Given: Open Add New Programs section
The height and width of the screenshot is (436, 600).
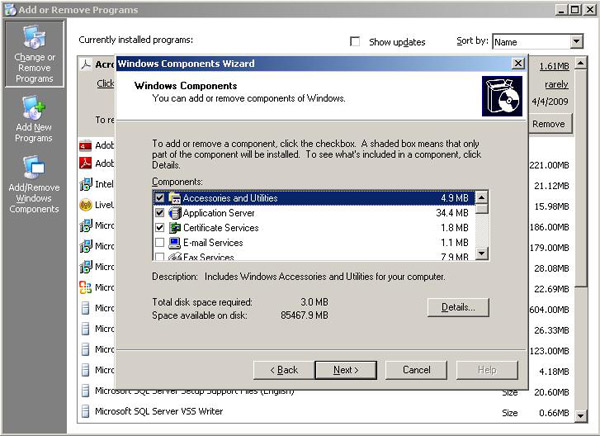Looking at the screenshot, I should [34, 119].
